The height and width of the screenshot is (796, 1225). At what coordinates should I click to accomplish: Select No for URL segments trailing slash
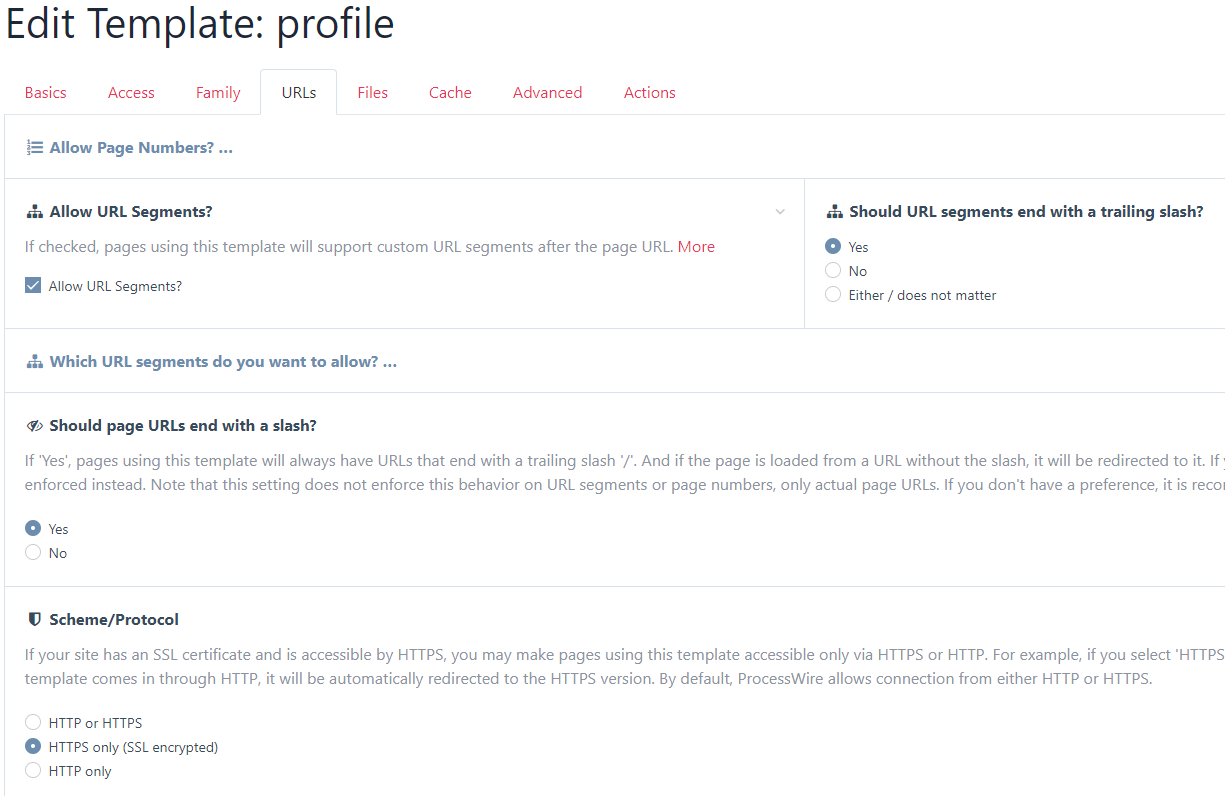(x=833, y=271)
